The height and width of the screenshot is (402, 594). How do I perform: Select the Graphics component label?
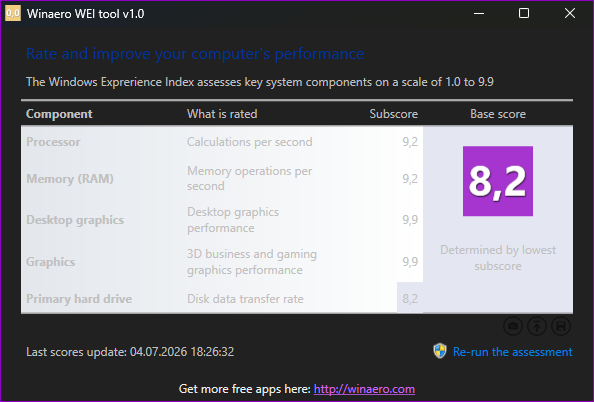50,262
